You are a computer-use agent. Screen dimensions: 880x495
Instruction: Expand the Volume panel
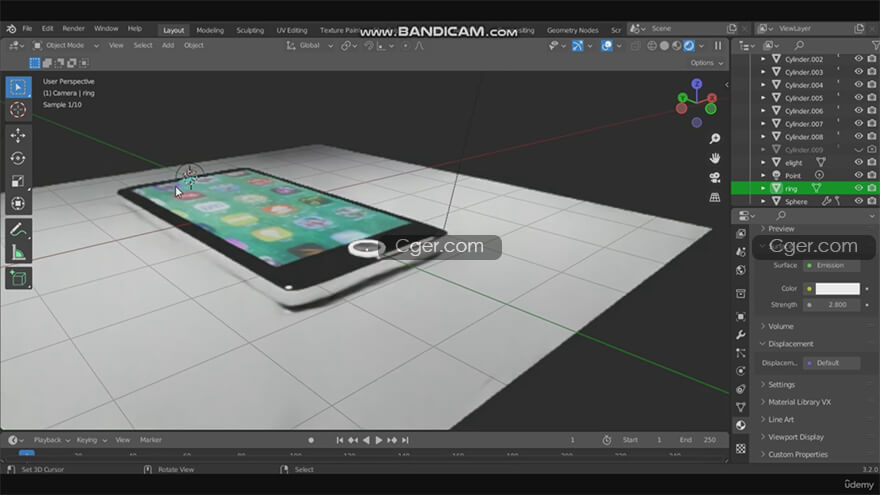(x=781, y=326)
